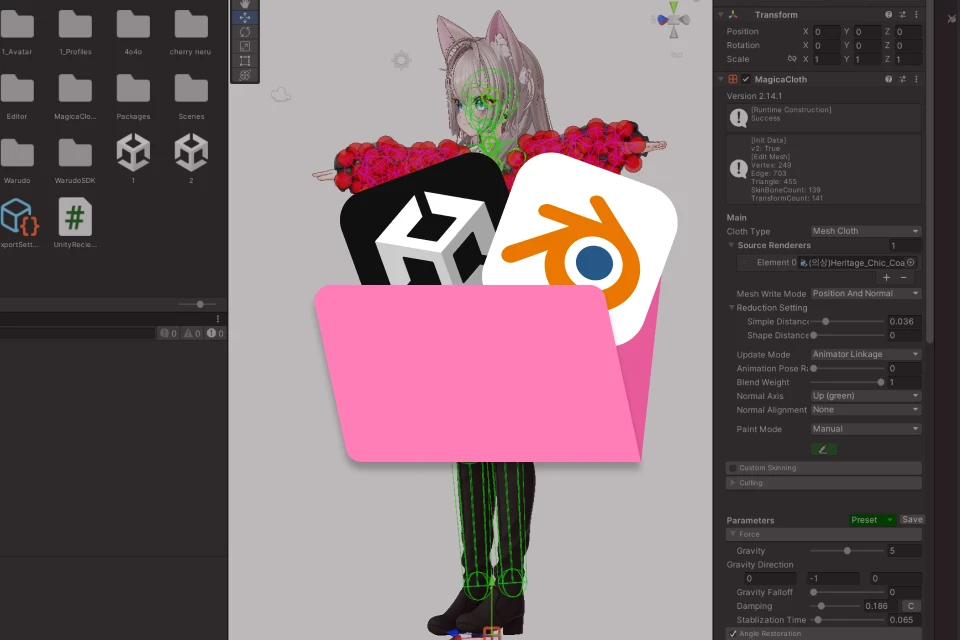The width and height of the screenshot is (960, 640).
Task: Expand the Culling section
Action: tap(732, 483)
